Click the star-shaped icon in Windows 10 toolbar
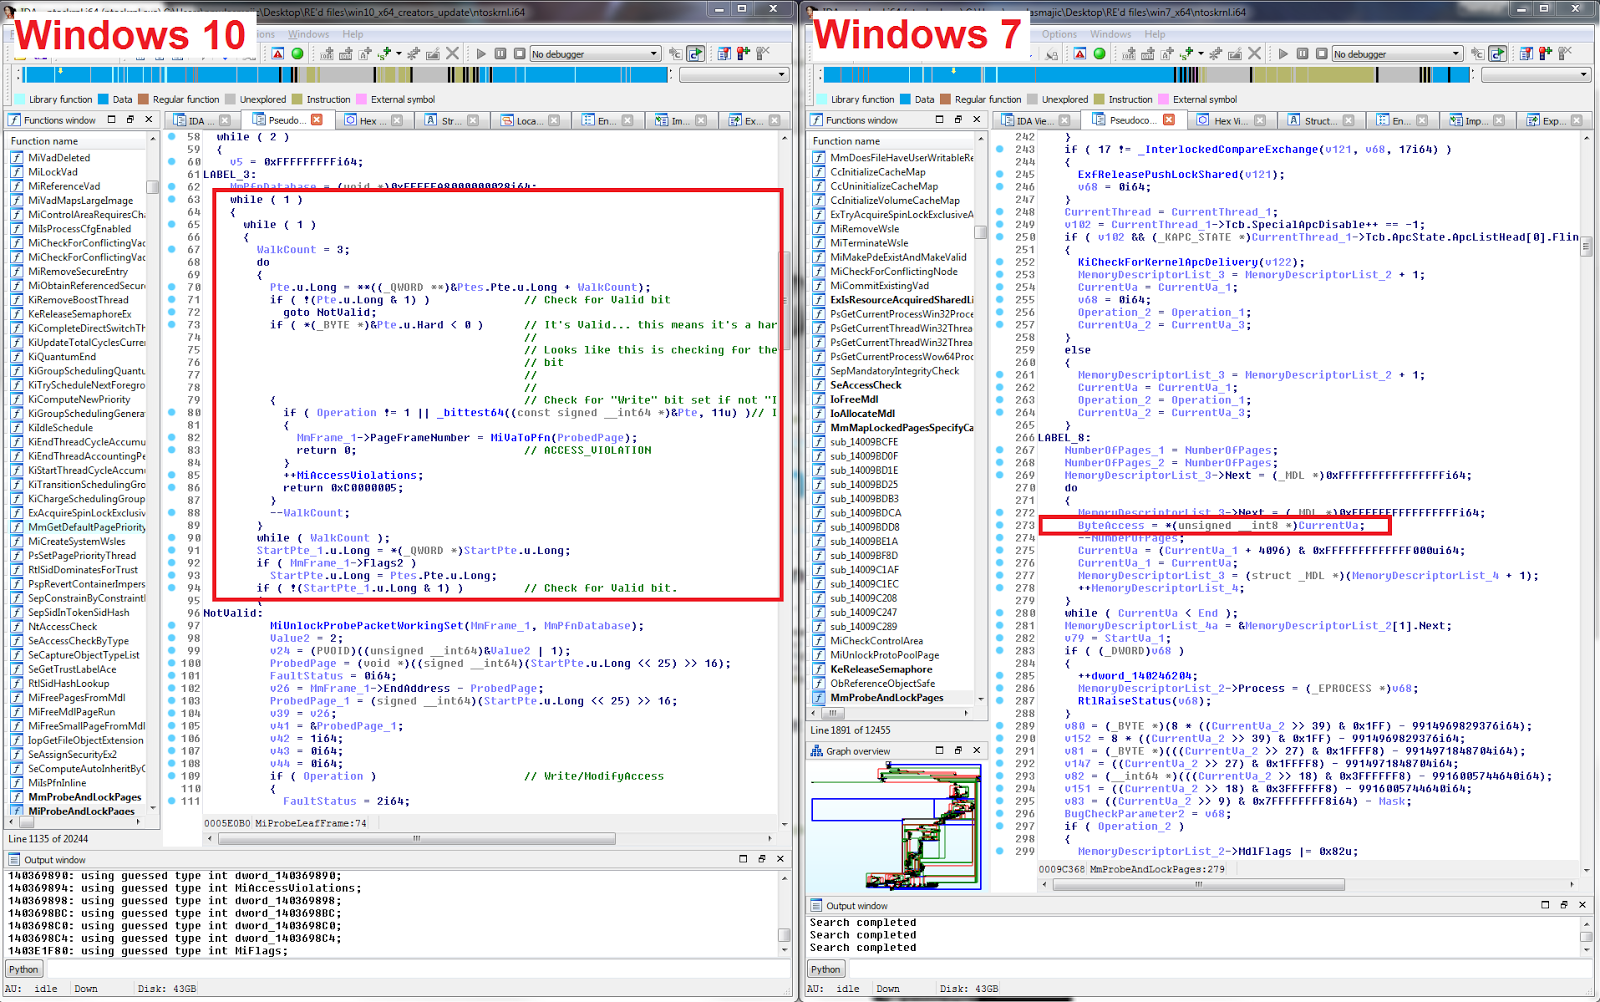Viewport: 1600px width, 1002px height. tap(415, 53)
